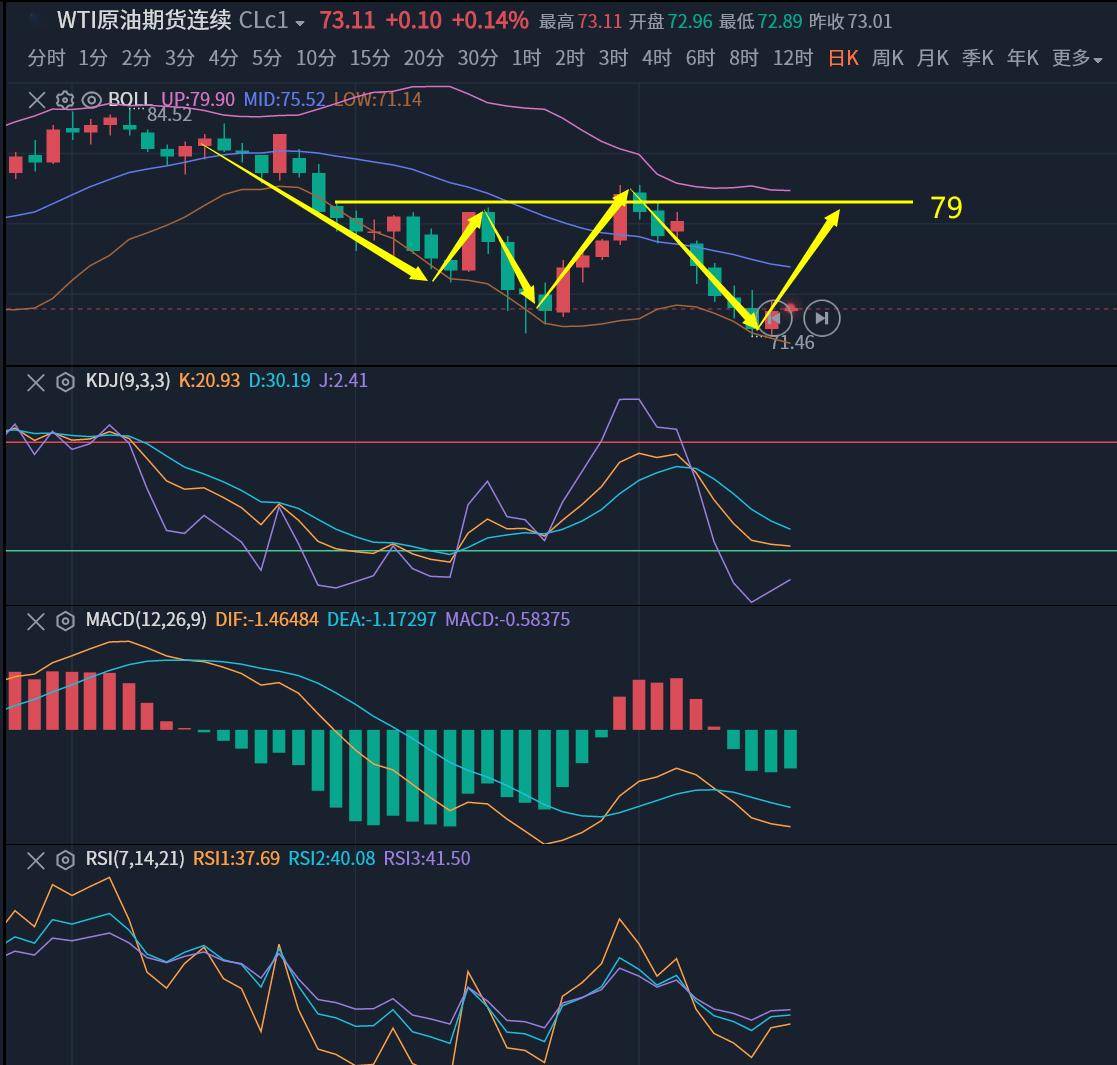Click the KDJ(9,3,3) indicator label
The width and height of the screenshot is (1117, 1065).
pos(128,381)
